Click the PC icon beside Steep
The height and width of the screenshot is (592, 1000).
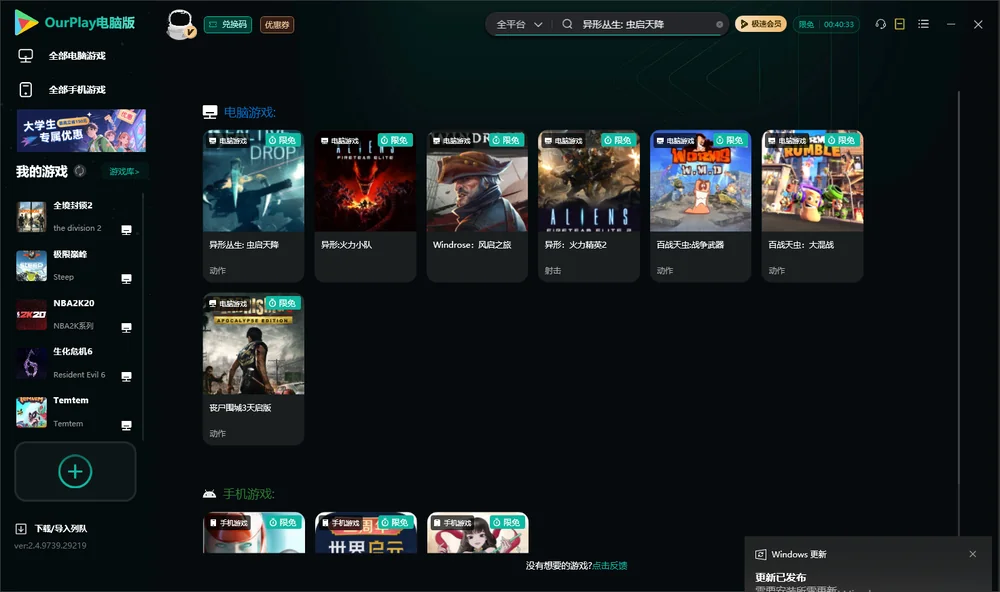click(126, 279)
